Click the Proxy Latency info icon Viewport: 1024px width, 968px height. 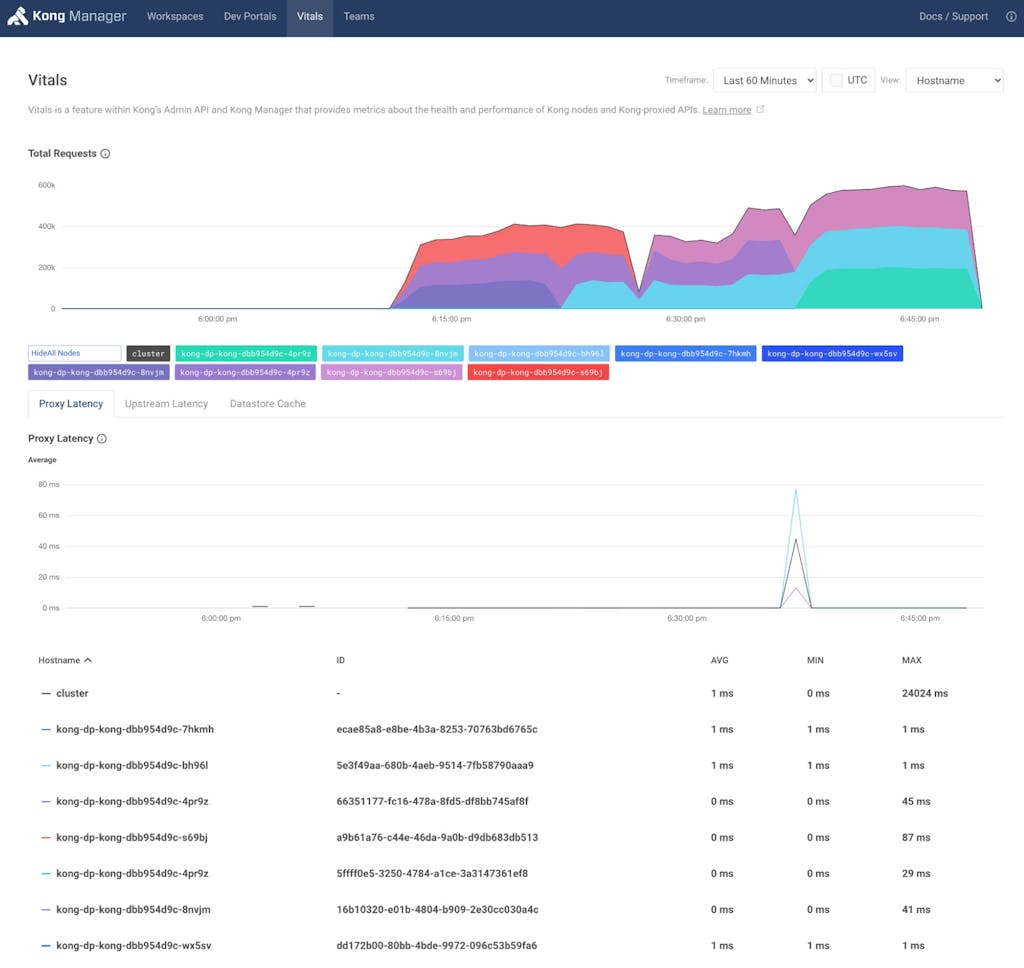[x=102, y=439]
